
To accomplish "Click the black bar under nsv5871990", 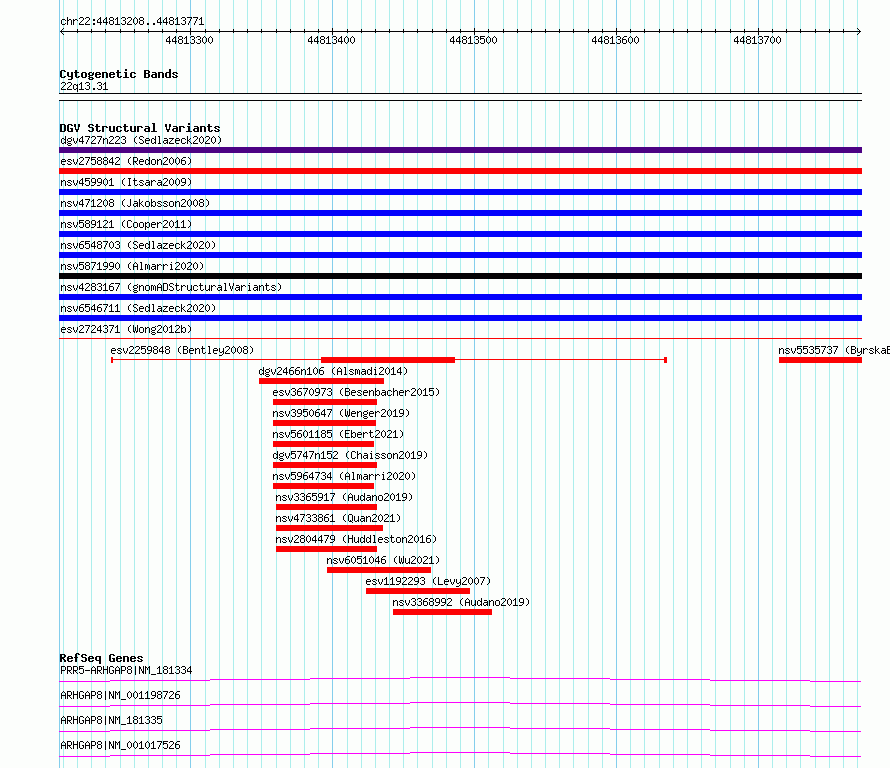I will point(460,276).
